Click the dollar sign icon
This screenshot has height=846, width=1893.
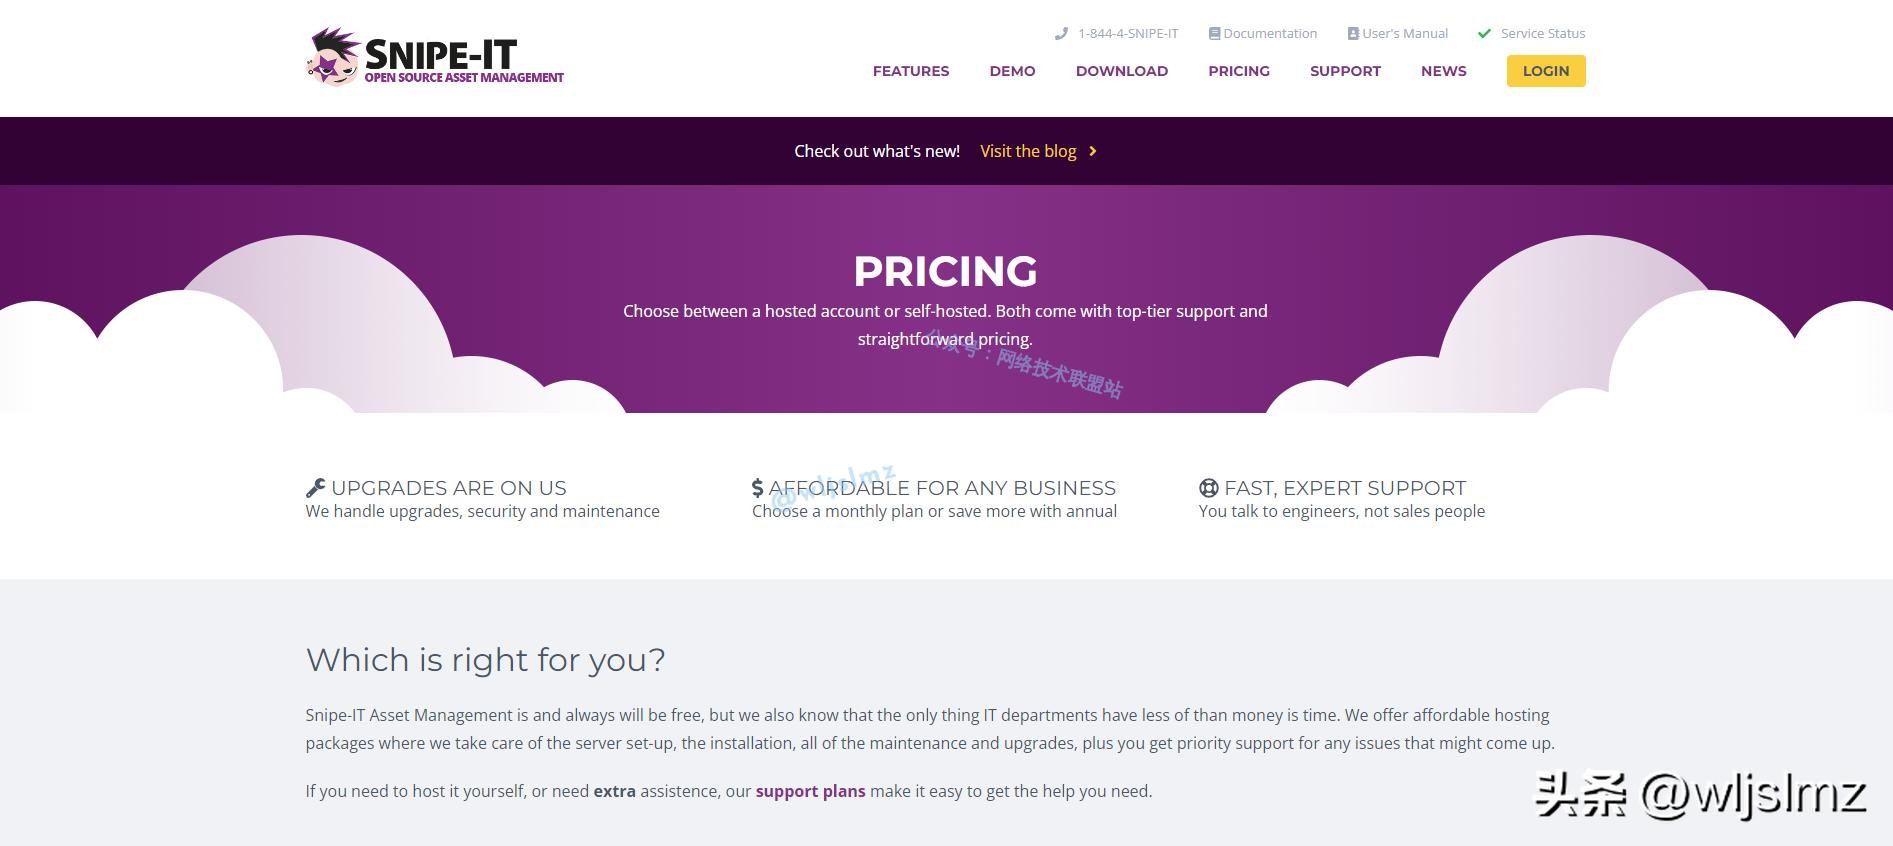(758, 488)
